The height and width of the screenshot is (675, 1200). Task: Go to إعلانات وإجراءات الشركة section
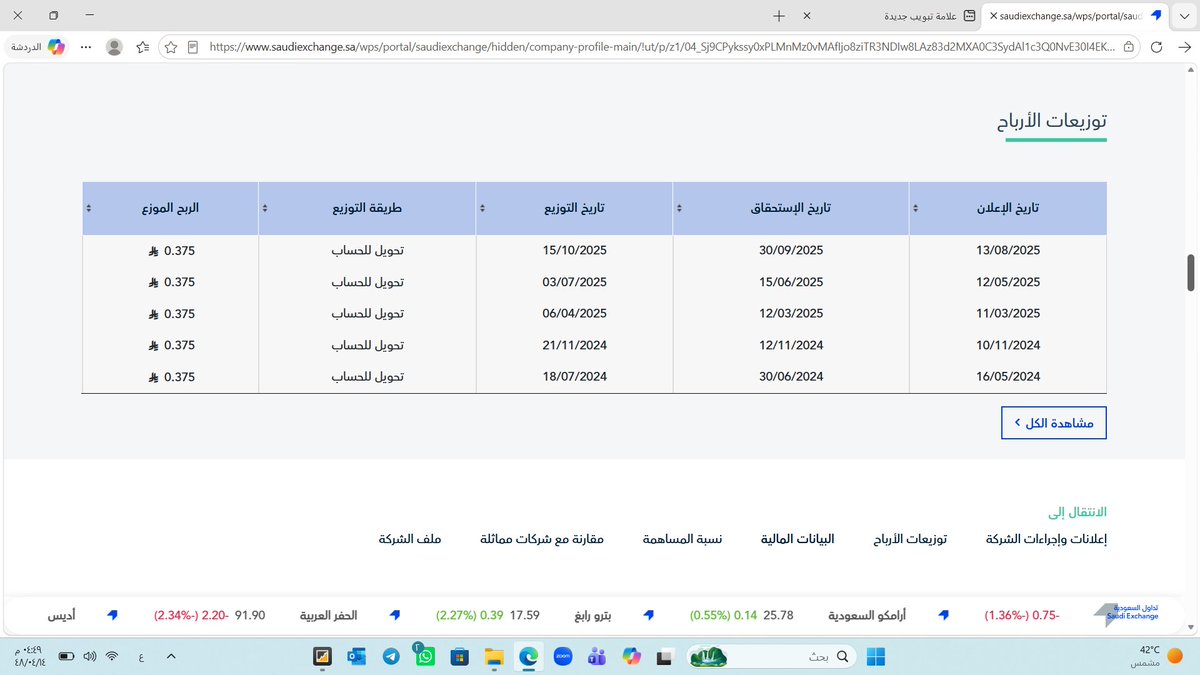coord(1046,539)
